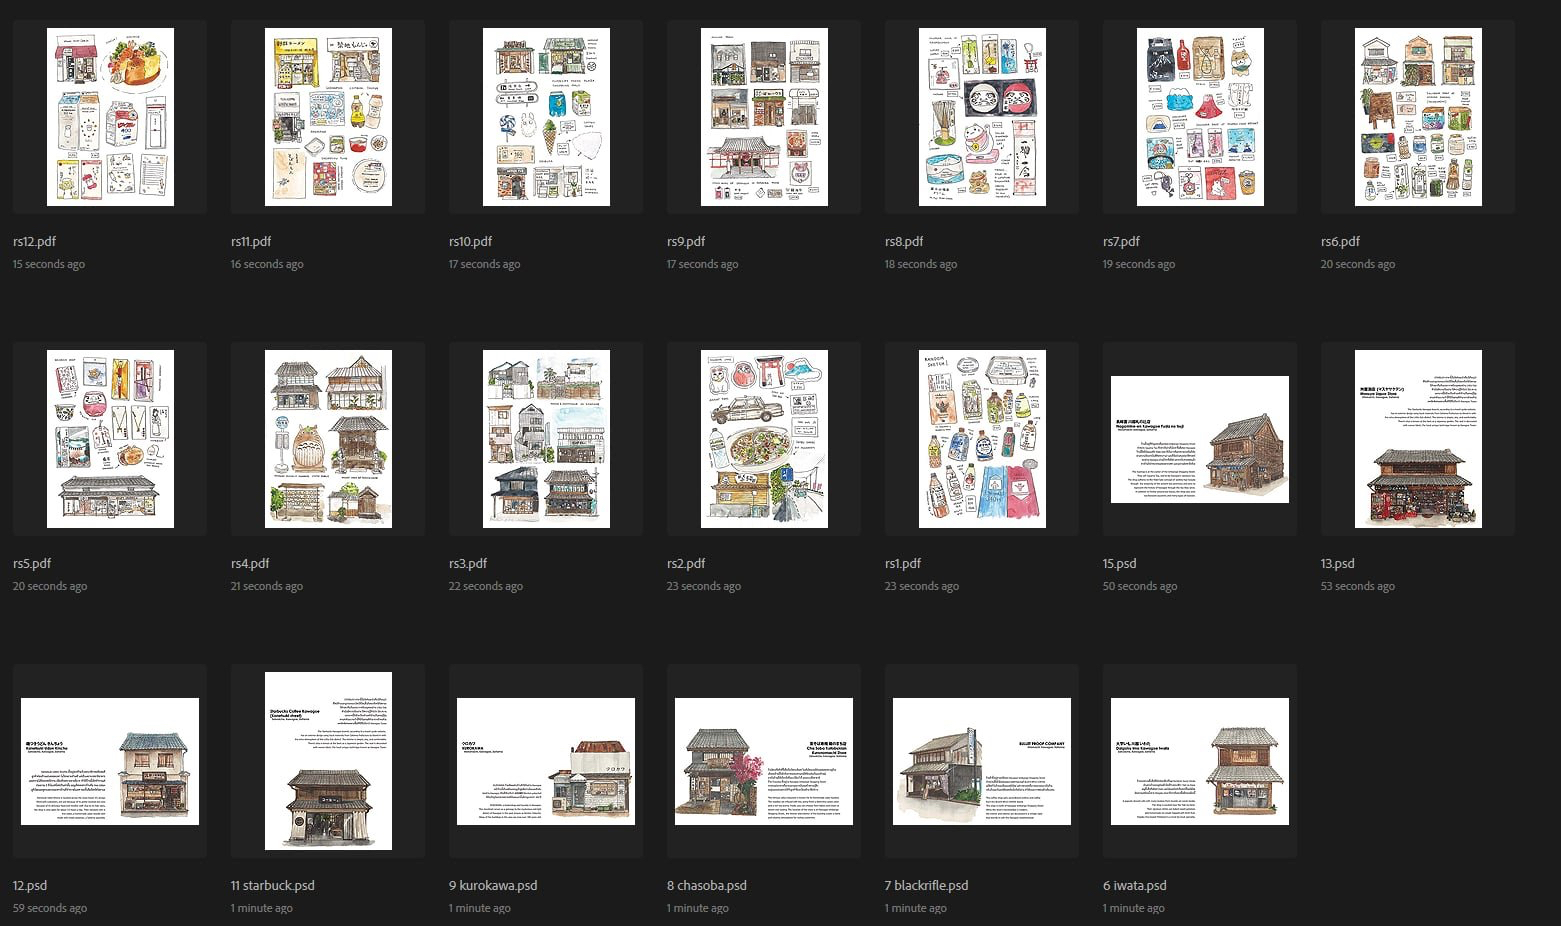Click the rs6.pdf file name
The width and height of the screenshot is (1561, 926).
1340,241
